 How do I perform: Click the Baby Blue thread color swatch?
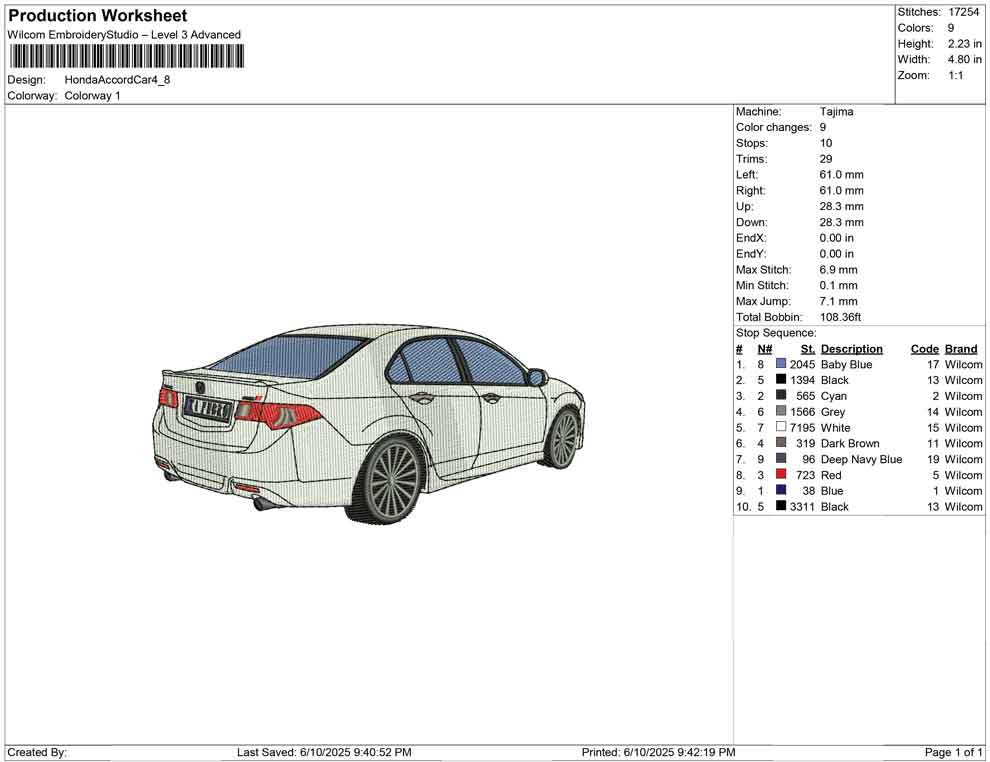click(781, 365)
